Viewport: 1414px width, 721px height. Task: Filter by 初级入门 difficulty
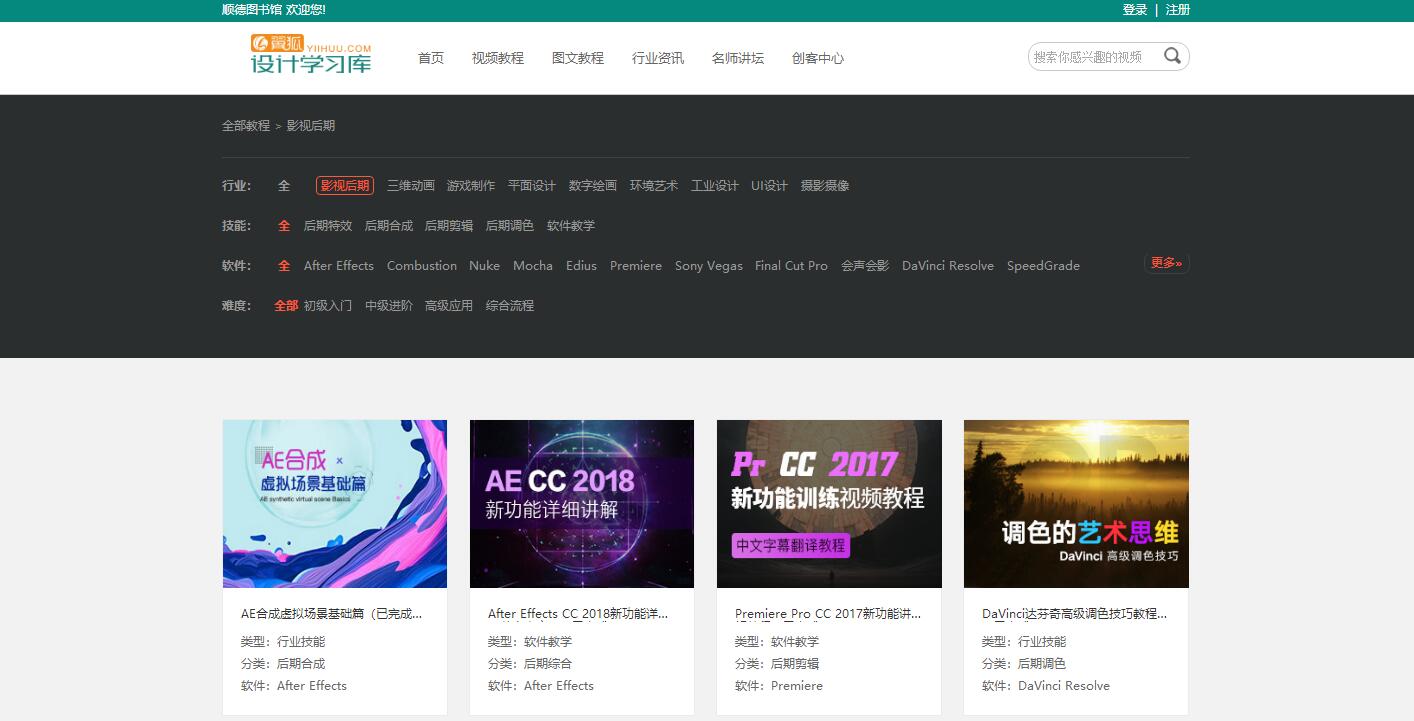[x=328, y=306]
